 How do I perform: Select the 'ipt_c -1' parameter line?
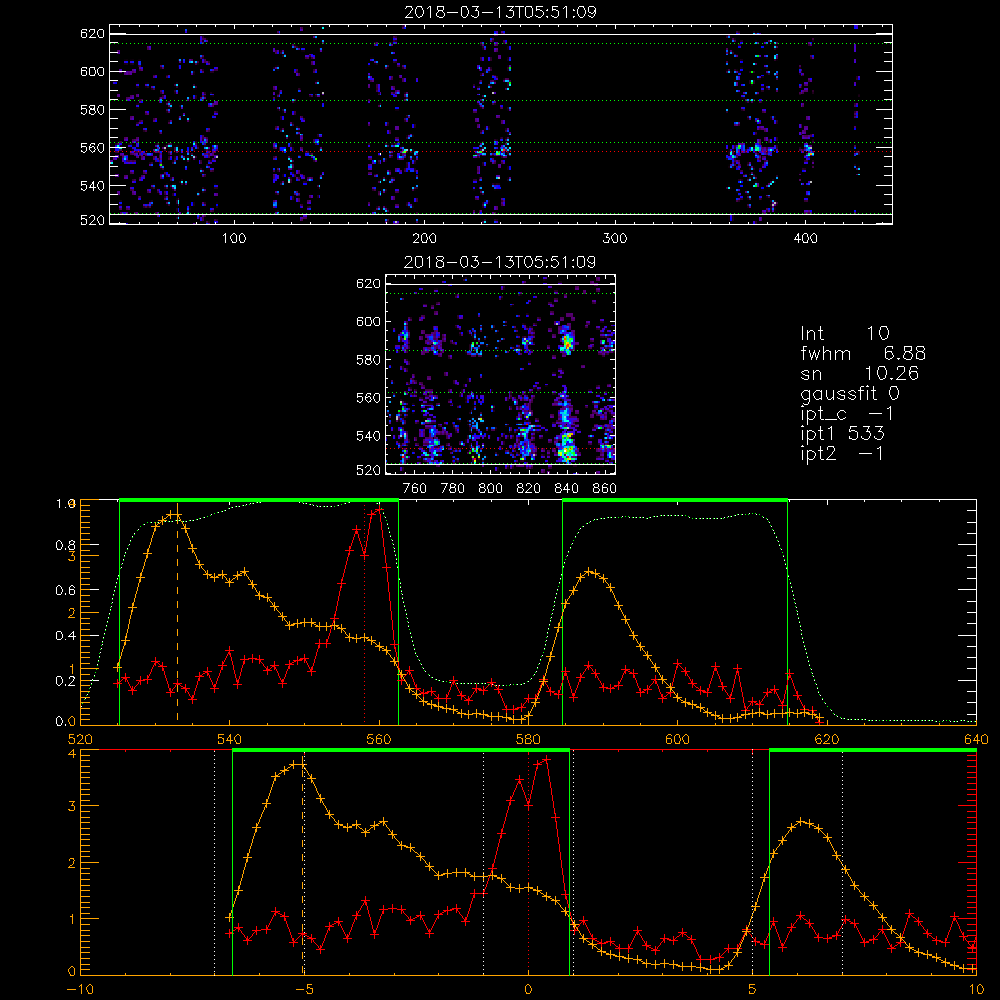coord(847,414)
